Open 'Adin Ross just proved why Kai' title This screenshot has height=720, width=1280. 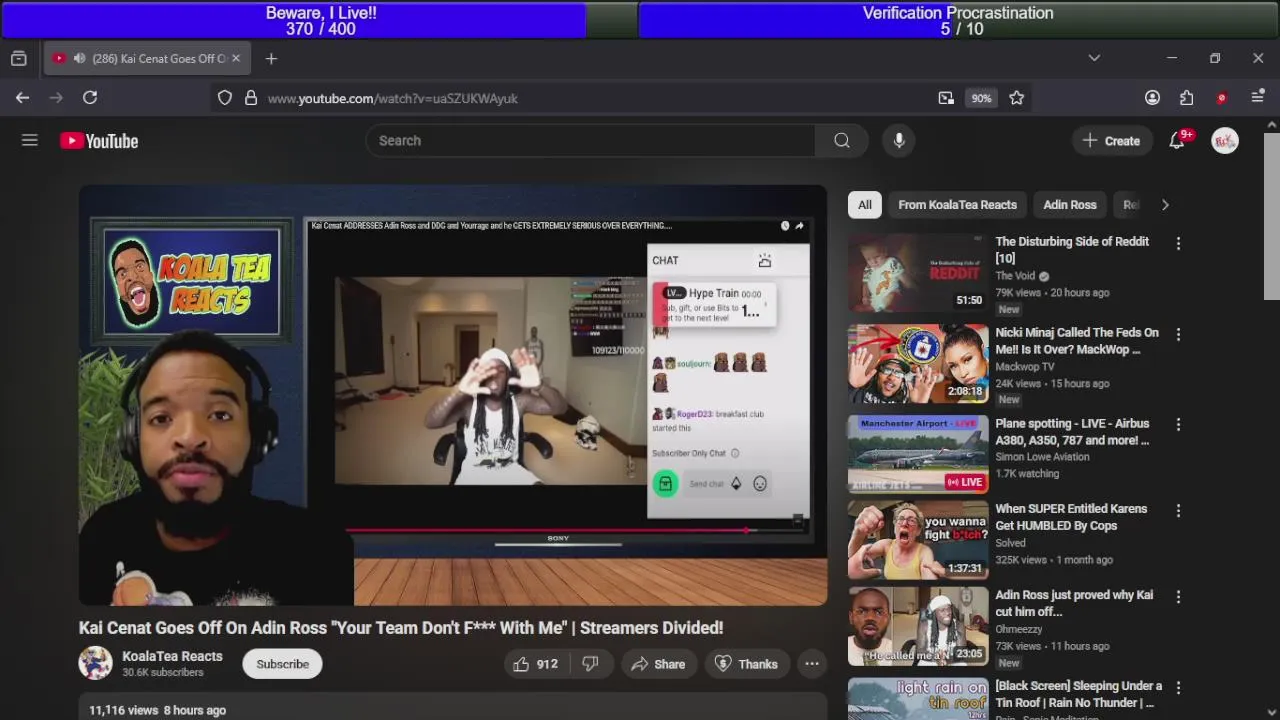tap(1074, 603)
